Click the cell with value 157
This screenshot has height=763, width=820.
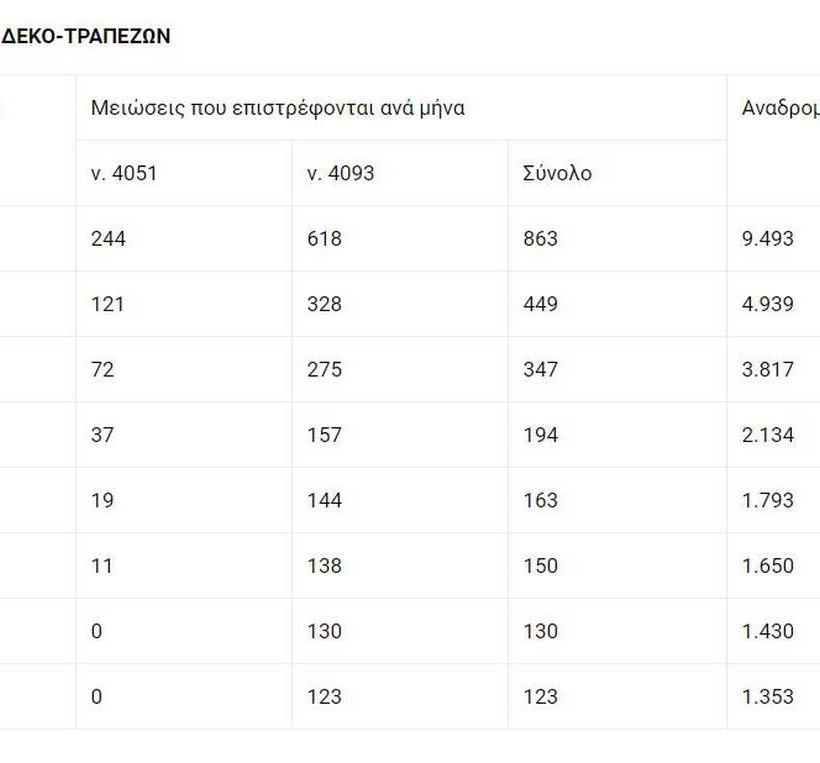coord(324,435)
